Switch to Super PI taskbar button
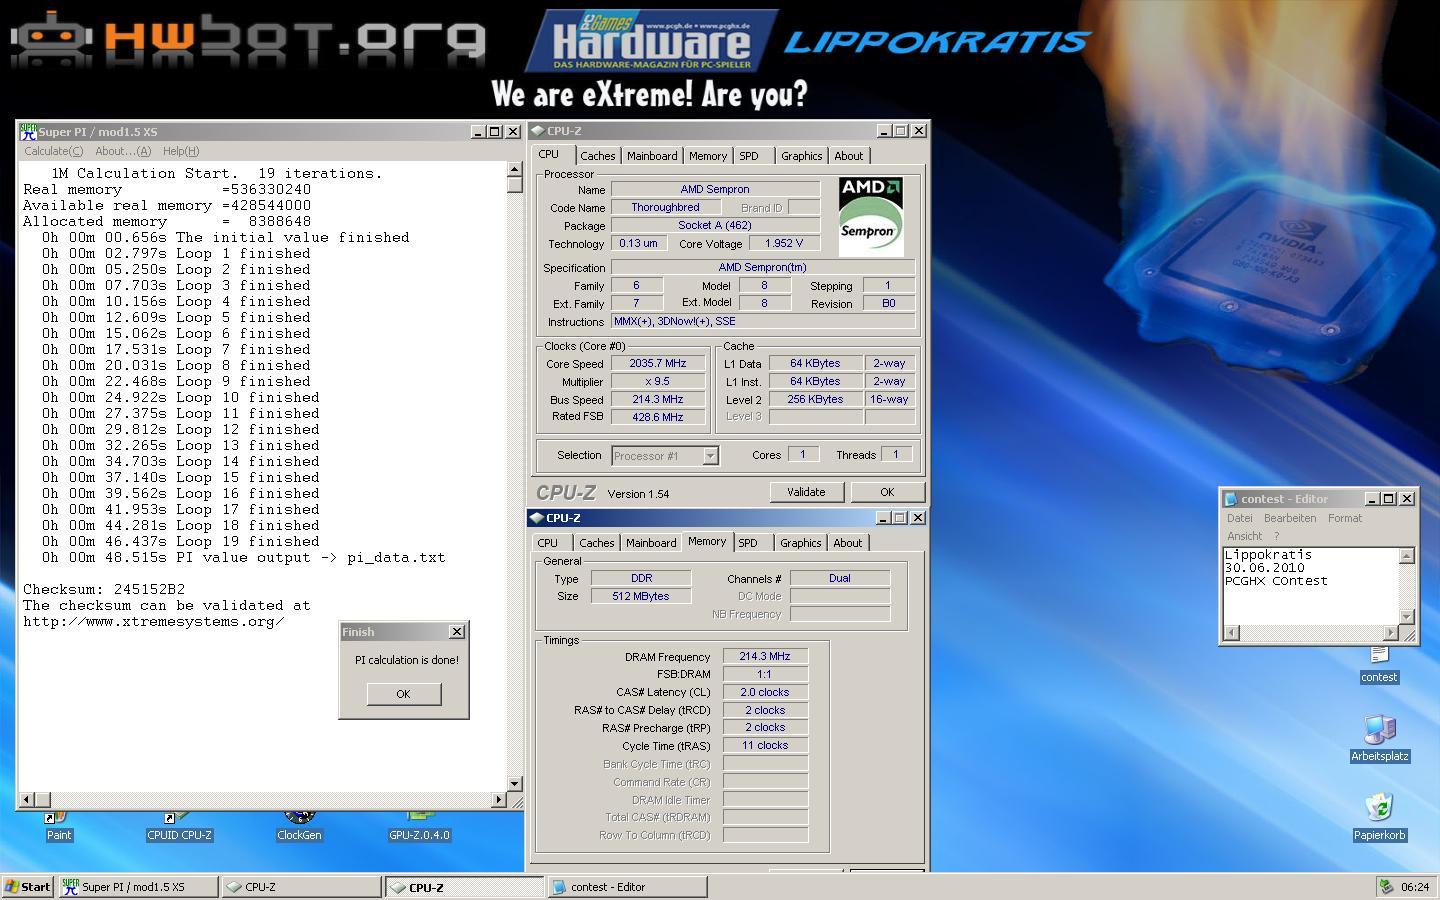1440x900 pixels. coord(138,887)
